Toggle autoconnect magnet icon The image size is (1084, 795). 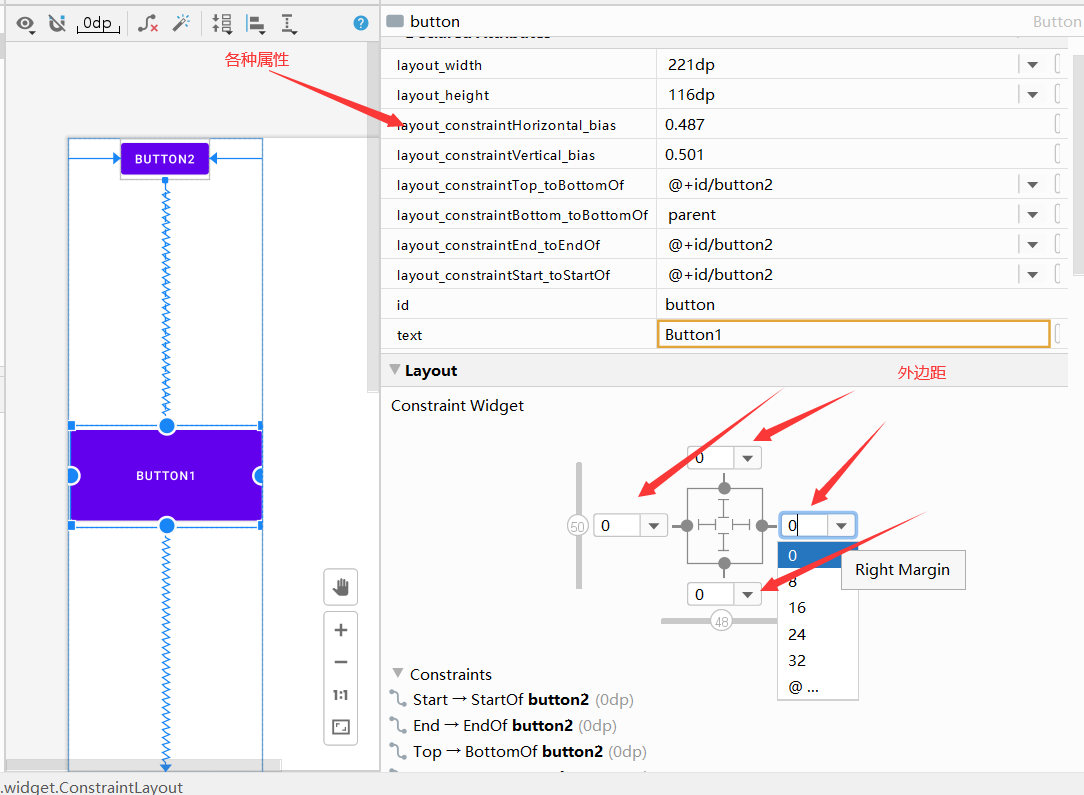(x=57, y=24)
